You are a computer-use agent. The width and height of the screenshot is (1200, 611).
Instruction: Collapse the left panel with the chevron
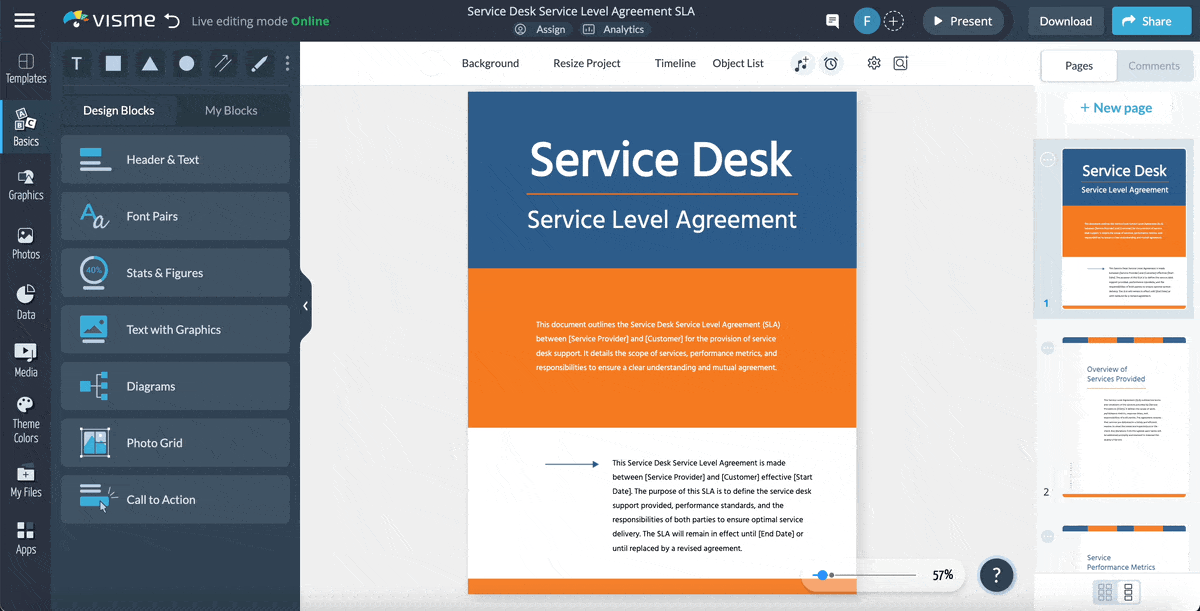[x=306, y=306]
